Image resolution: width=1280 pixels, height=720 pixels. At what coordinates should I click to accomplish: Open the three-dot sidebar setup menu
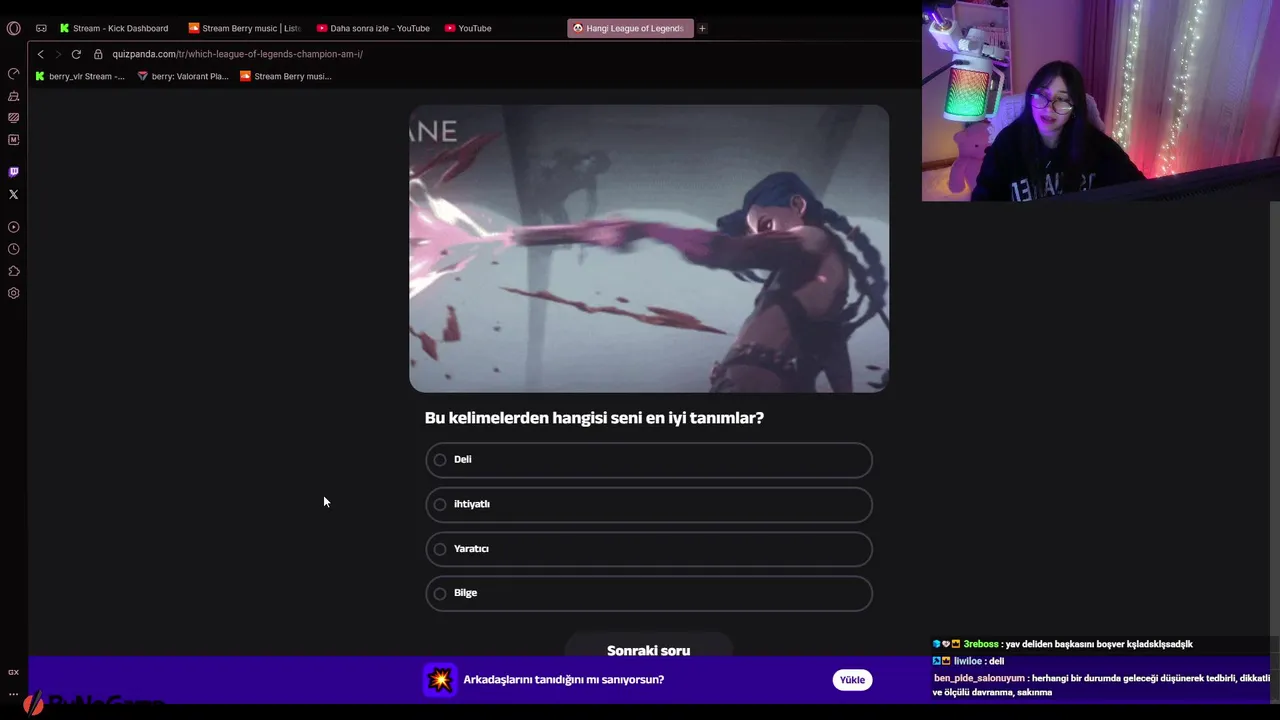pos(13,693)
